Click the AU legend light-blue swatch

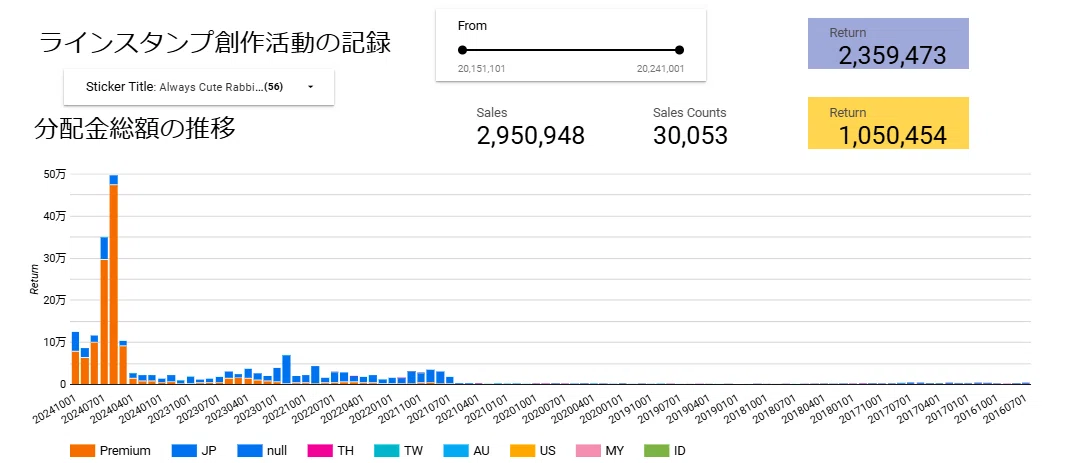pyautogui.click(x=456, y=451)
